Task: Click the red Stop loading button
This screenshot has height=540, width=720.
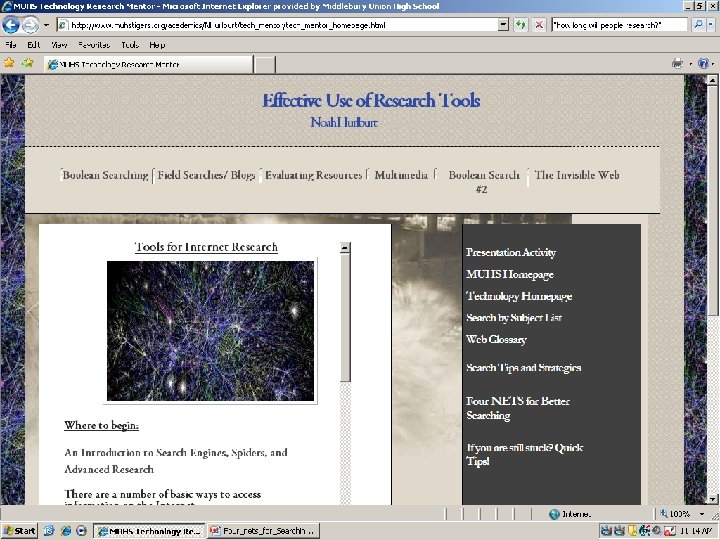Action: (x=539, y=25)
